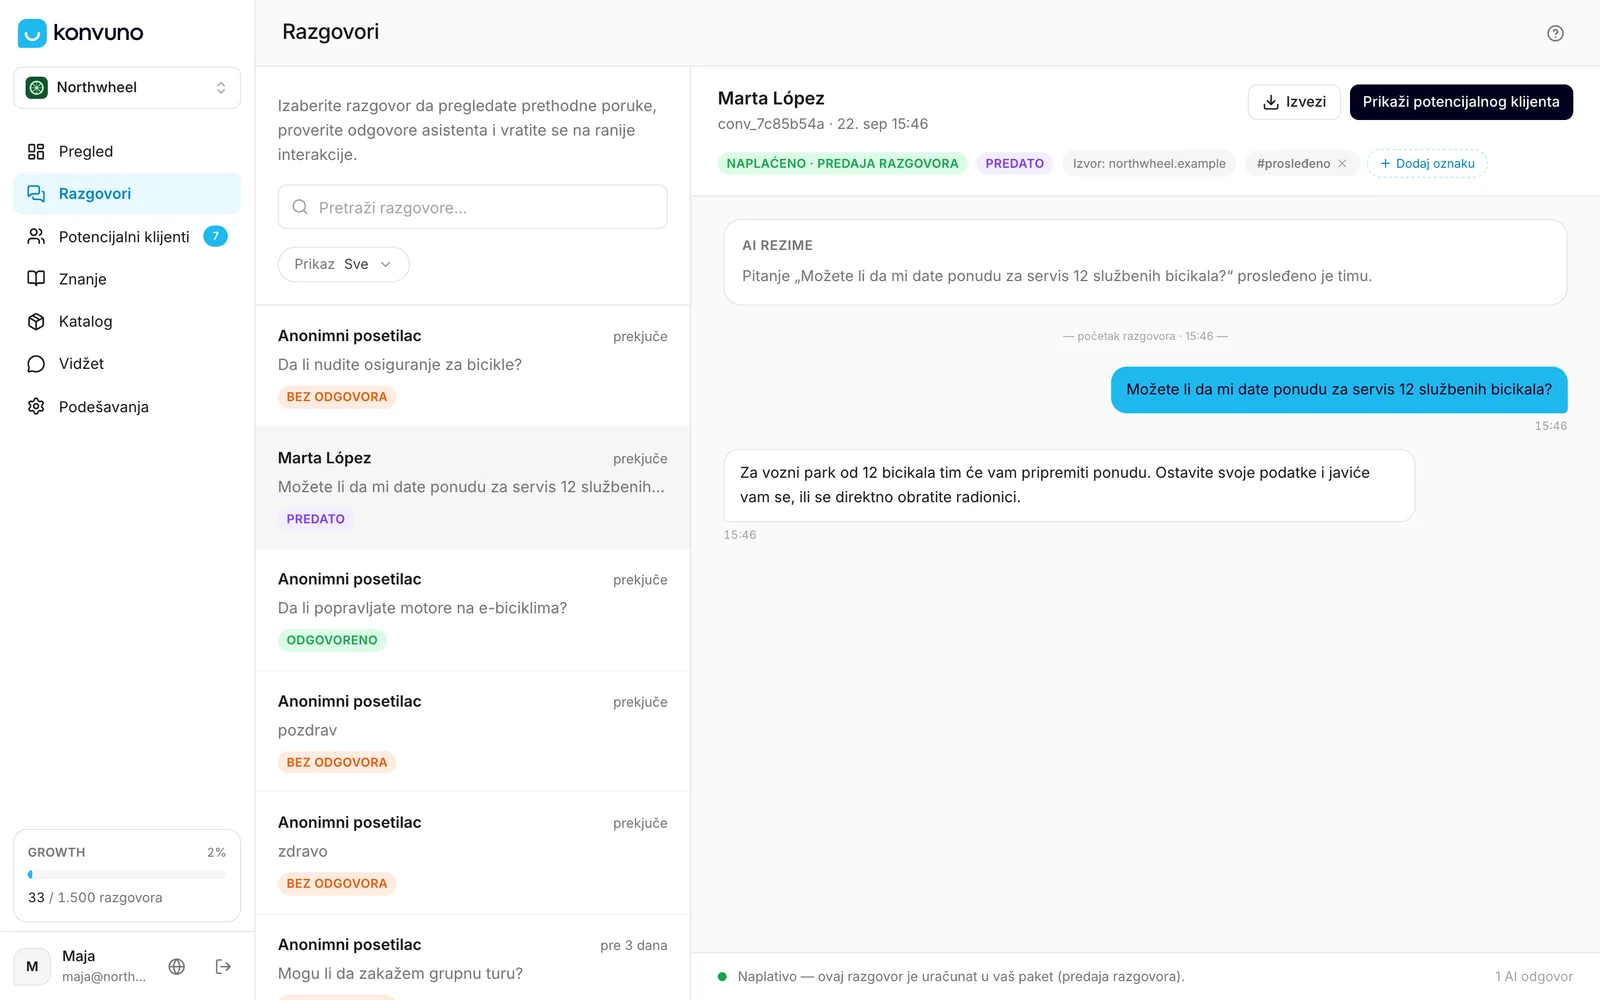This screenshot has height=1000, width=1600.
Task: Go to Pregled section
Action: (x=127, y=152)
